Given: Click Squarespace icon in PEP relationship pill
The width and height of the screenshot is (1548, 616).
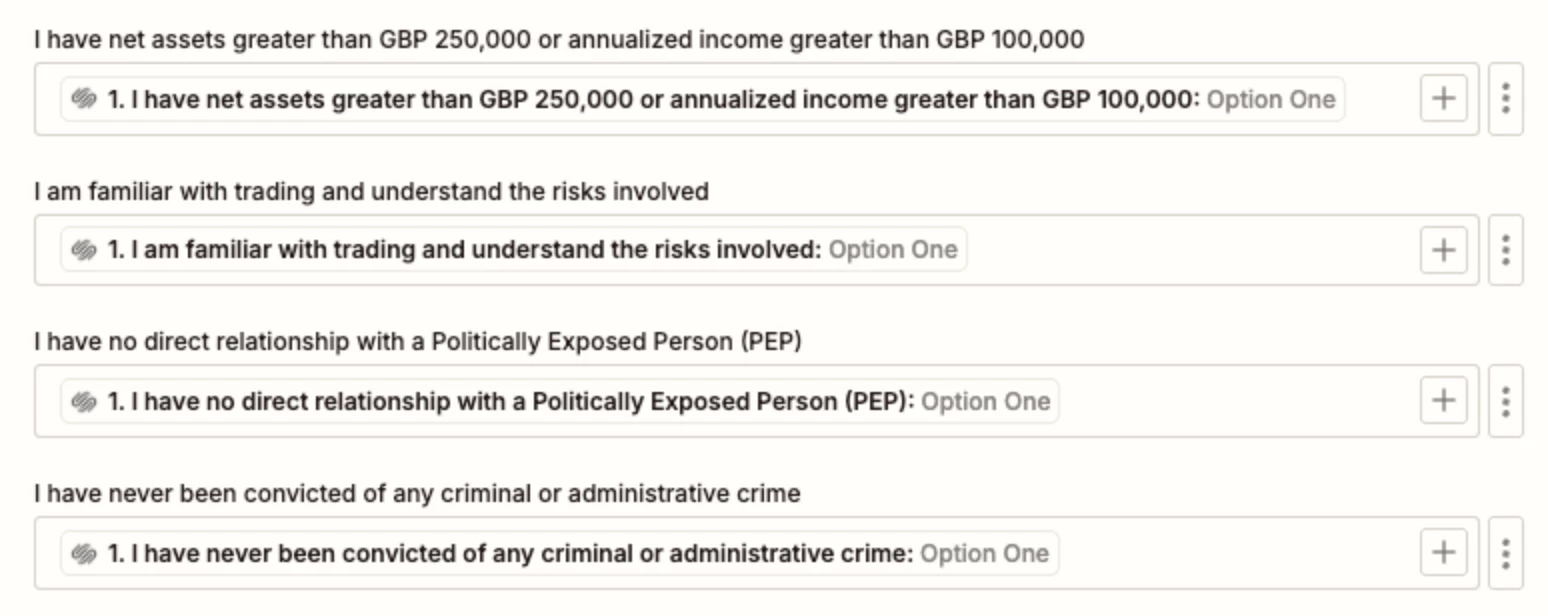Looking at the screenshot, I should (x=84, y=402).
